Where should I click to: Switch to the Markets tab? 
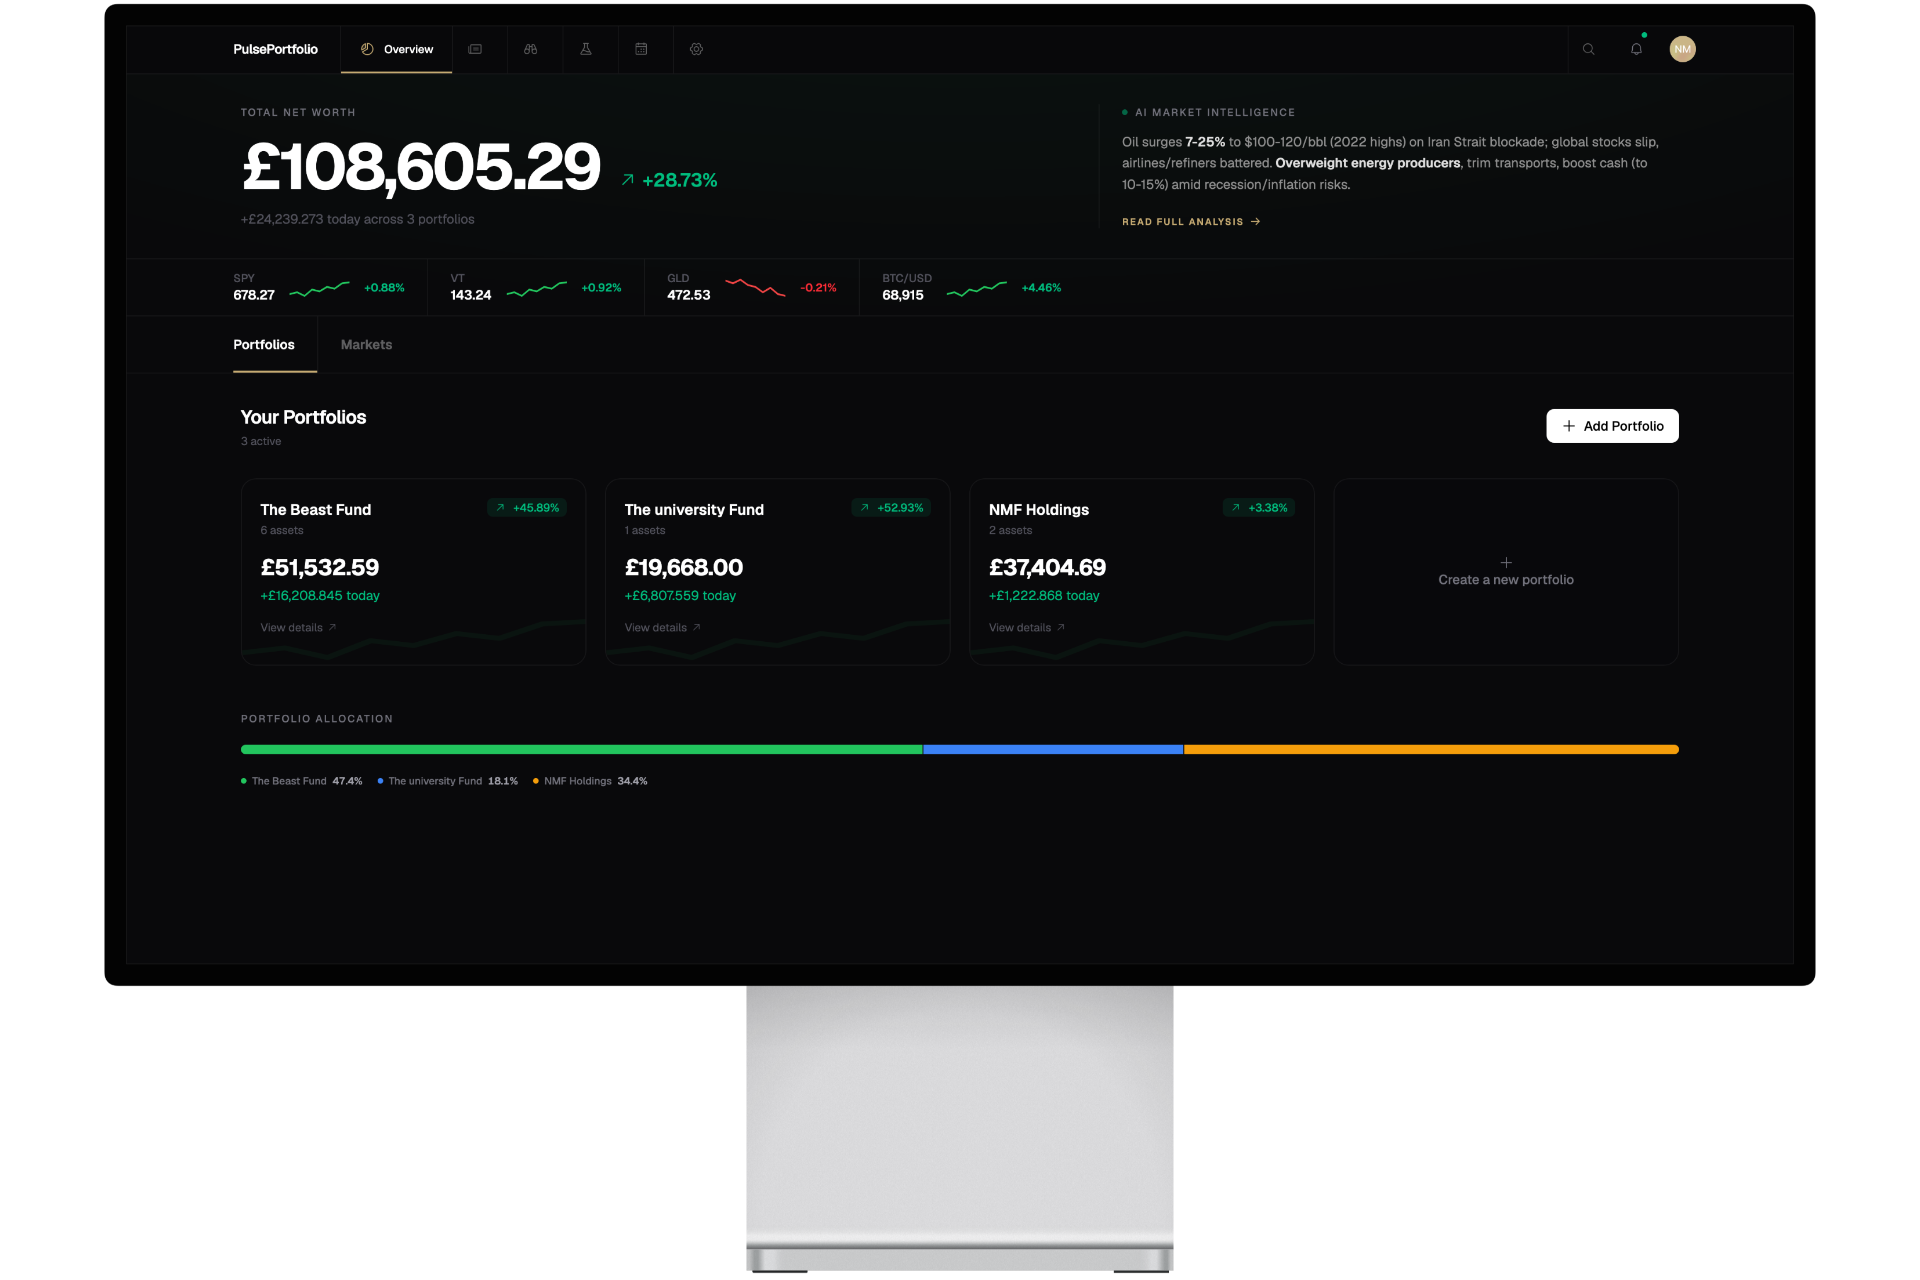point(365,344)
